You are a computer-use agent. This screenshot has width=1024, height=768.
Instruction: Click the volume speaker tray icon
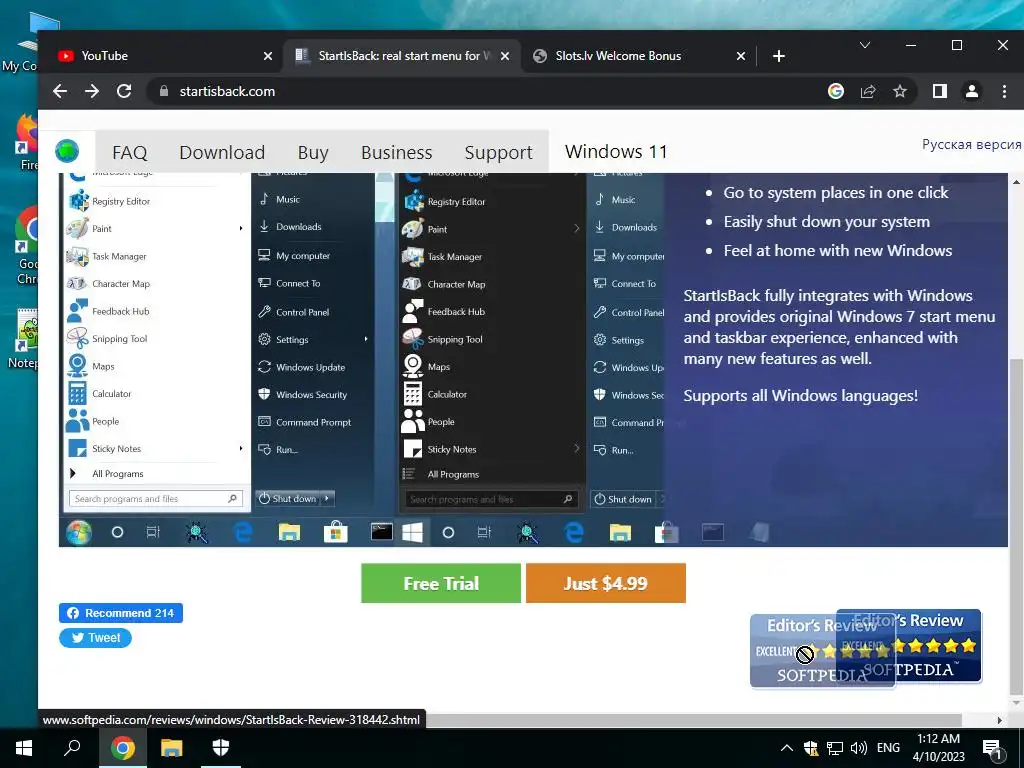(859, 748)
